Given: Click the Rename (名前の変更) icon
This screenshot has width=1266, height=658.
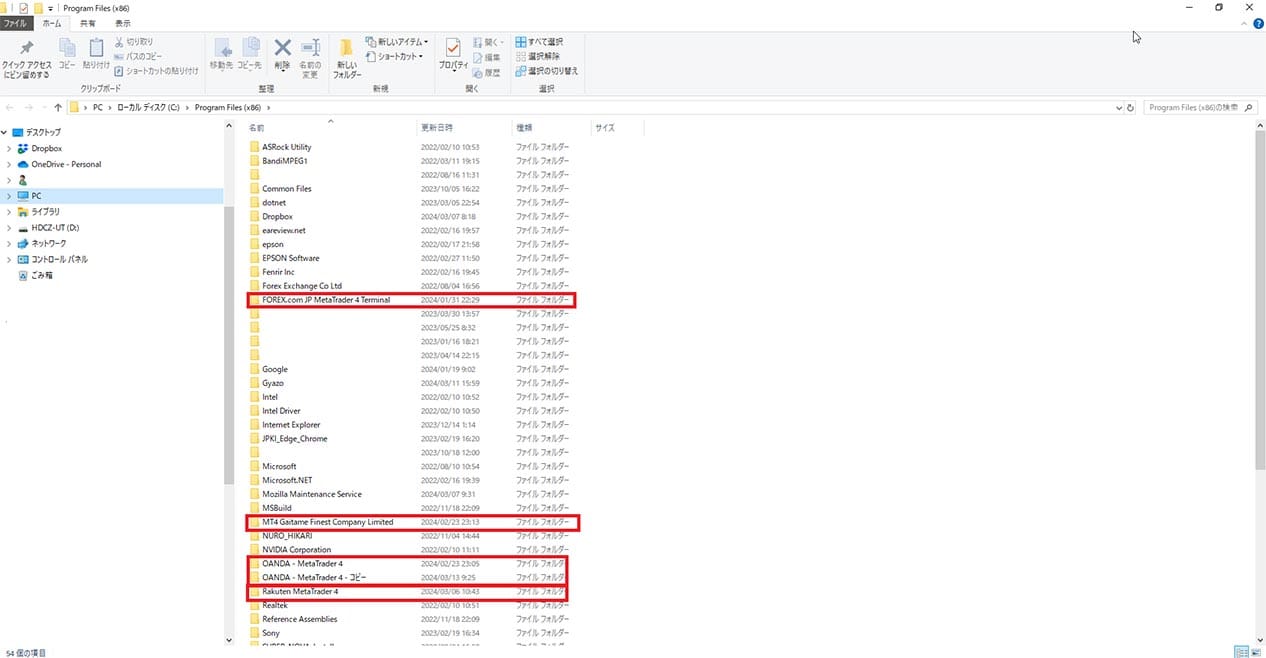Looking at the screenshot, I should [x=310, y=48].
